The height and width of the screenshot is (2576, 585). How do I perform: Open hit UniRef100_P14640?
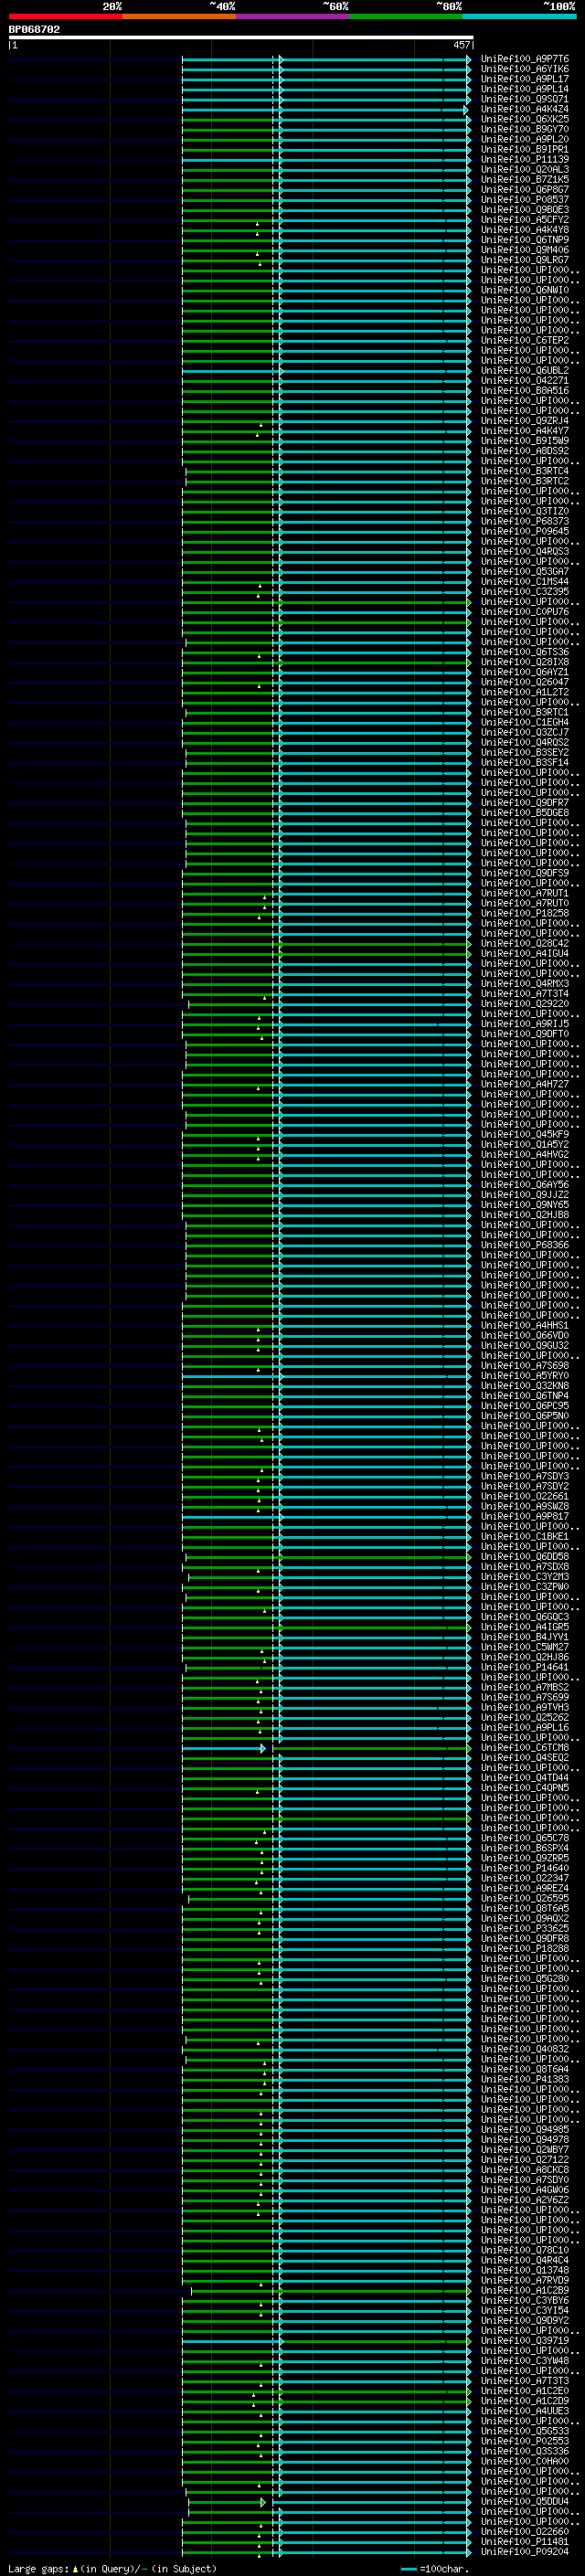click(x=525, y=1868)
